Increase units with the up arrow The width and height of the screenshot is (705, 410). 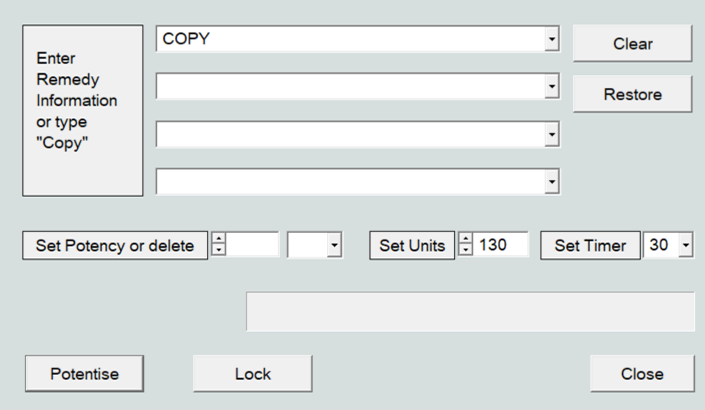point(465,239)
